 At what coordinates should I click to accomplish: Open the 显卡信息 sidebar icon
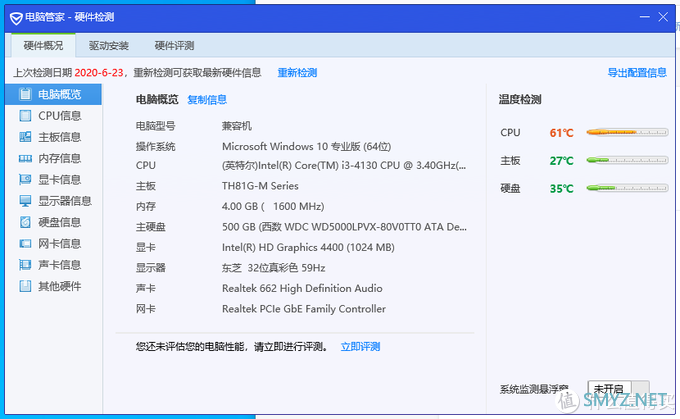coord(25,180)
